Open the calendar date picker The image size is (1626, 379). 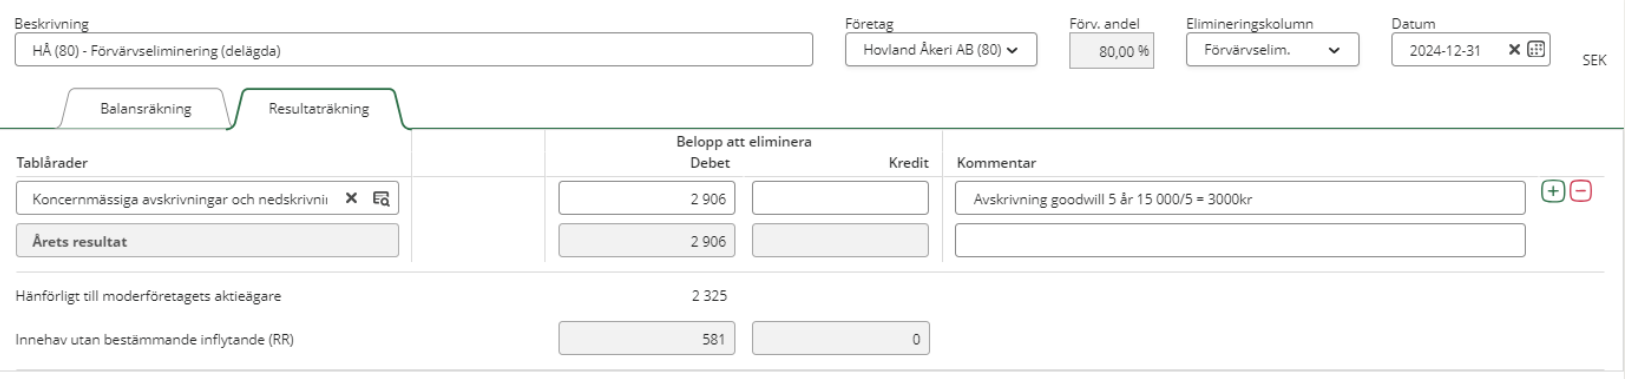point(1536,49)
